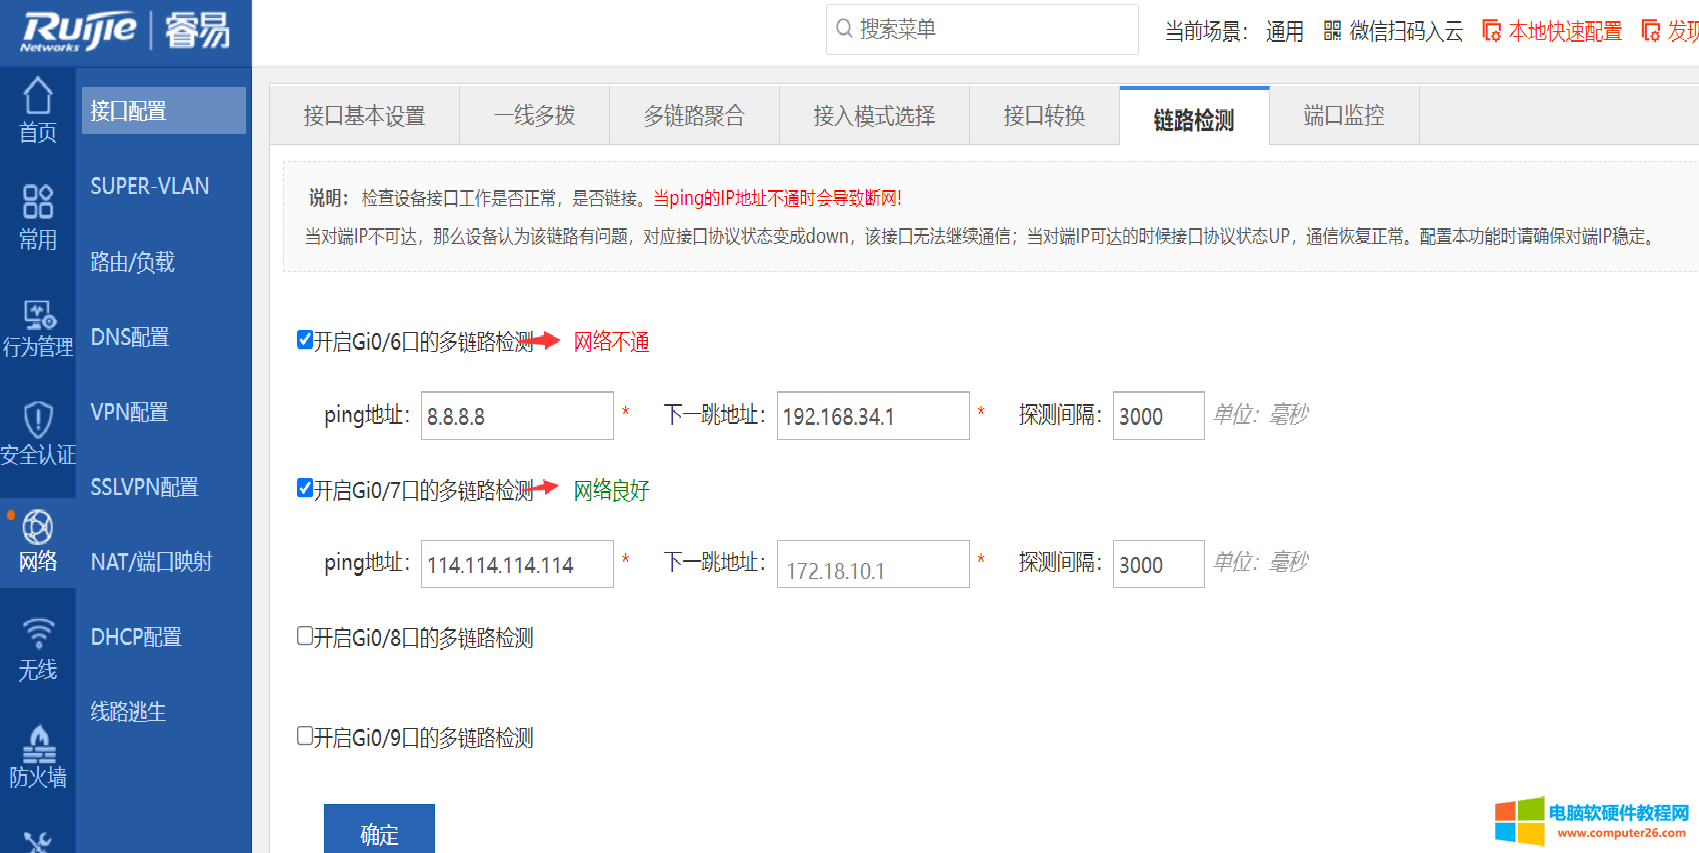This screenshot has width=1699, height=853.
Task: Click Gi0/7 探测间隔 field
Action: pos(1158,564)
